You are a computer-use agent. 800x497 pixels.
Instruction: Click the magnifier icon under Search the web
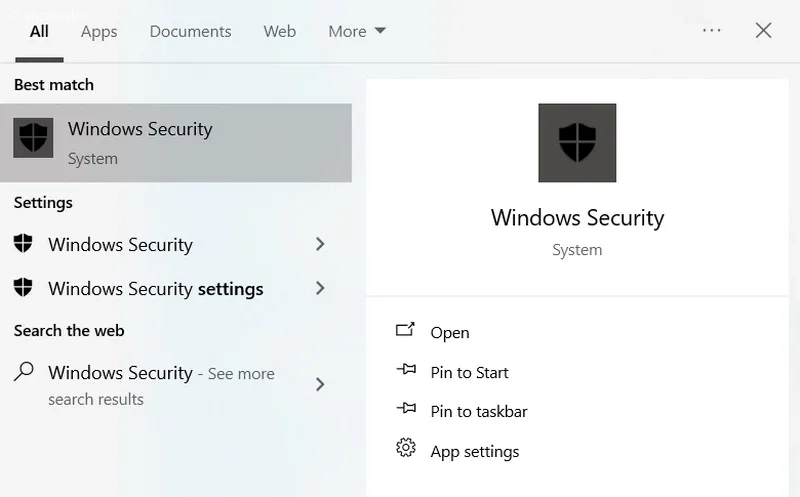click(24, 371)
